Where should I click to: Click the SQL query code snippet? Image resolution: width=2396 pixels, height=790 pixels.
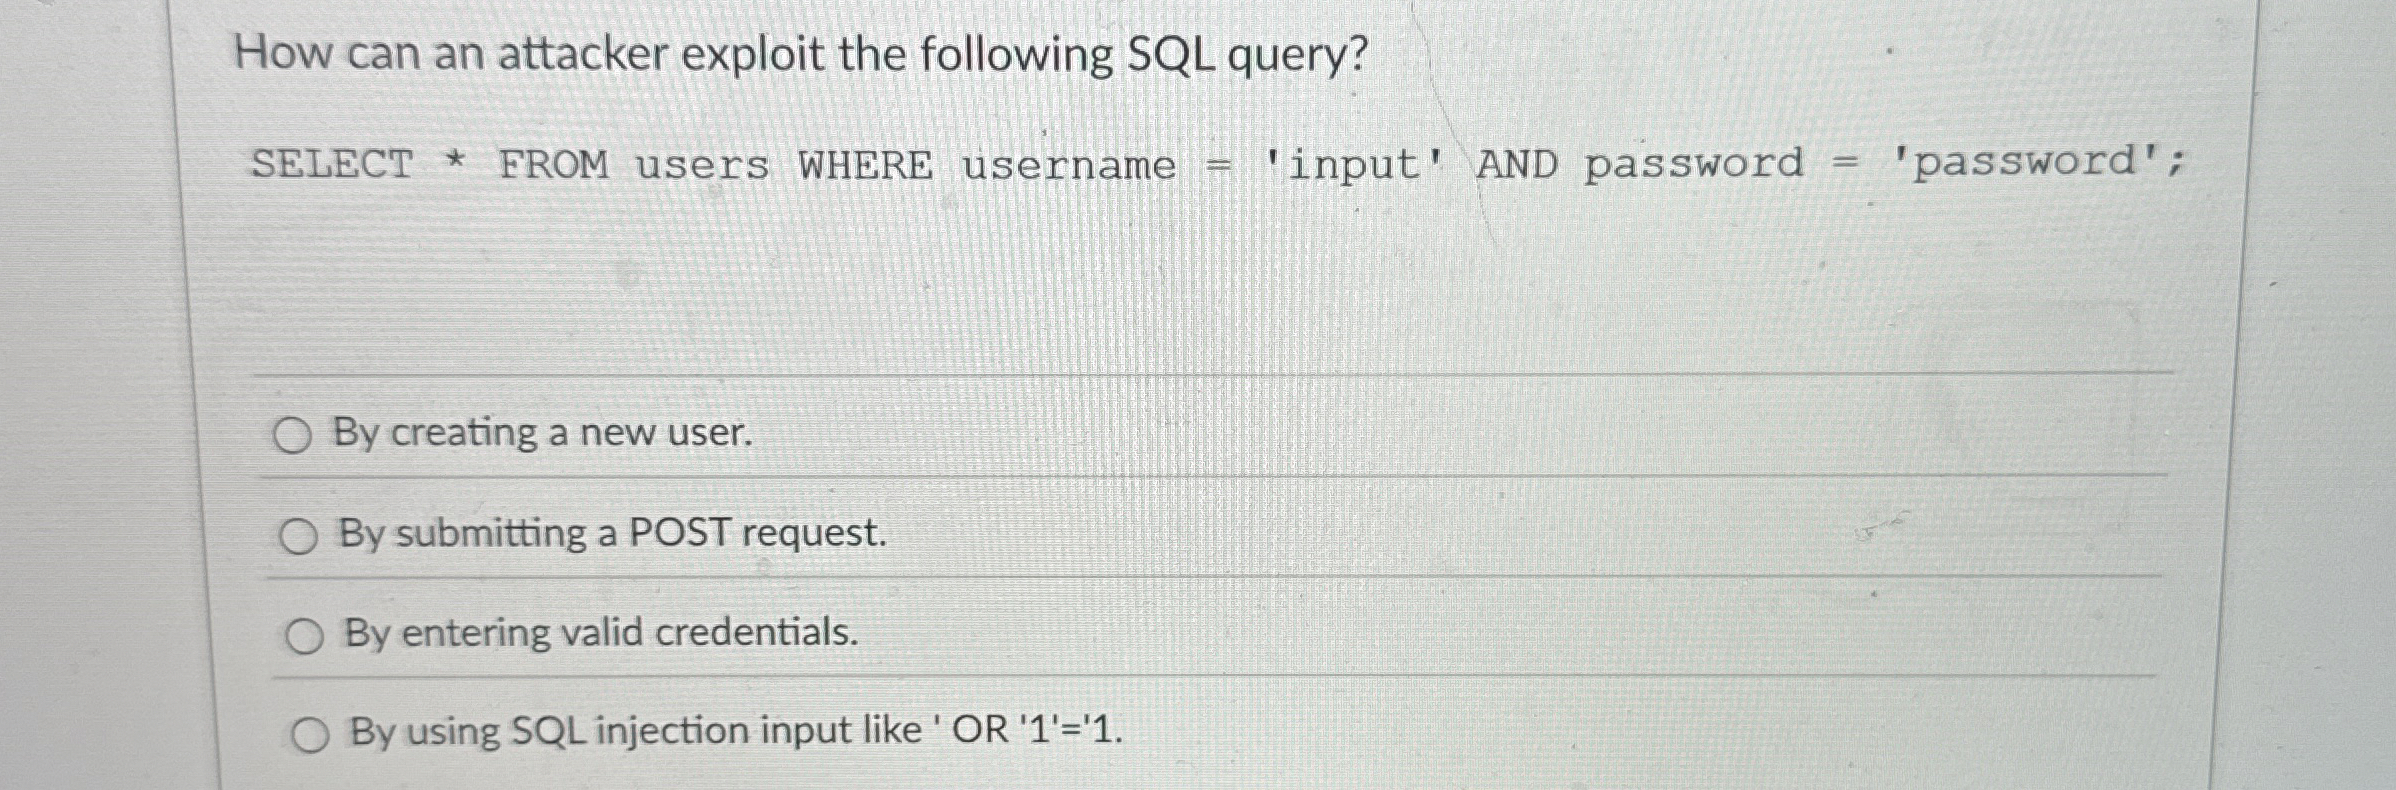point(1200,165)
